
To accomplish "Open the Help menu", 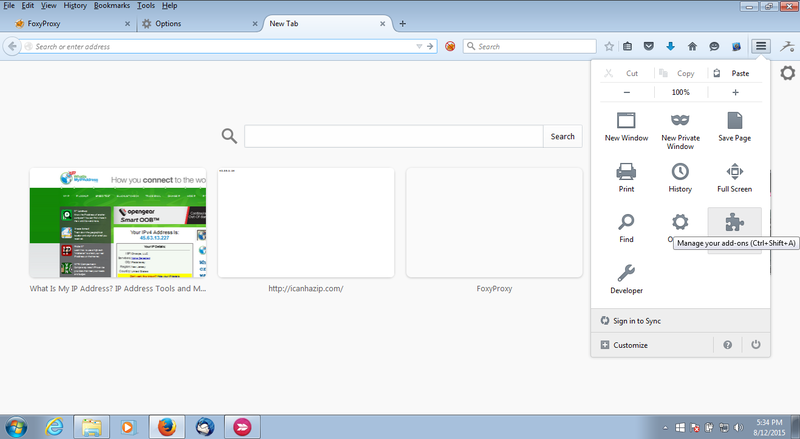I will coord(170,6).
